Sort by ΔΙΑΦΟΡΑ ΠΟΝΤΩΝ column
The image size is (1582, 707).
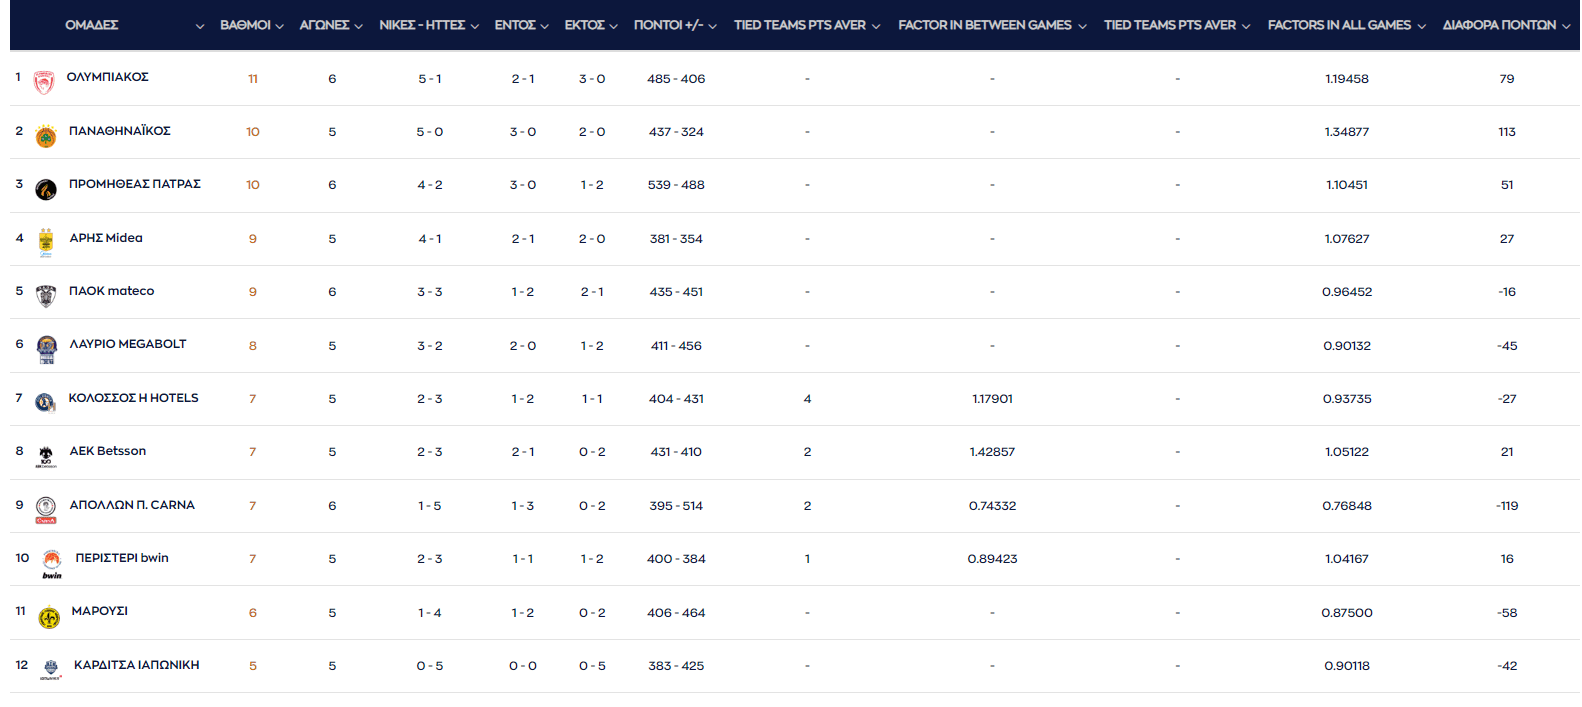[1505, 25]
